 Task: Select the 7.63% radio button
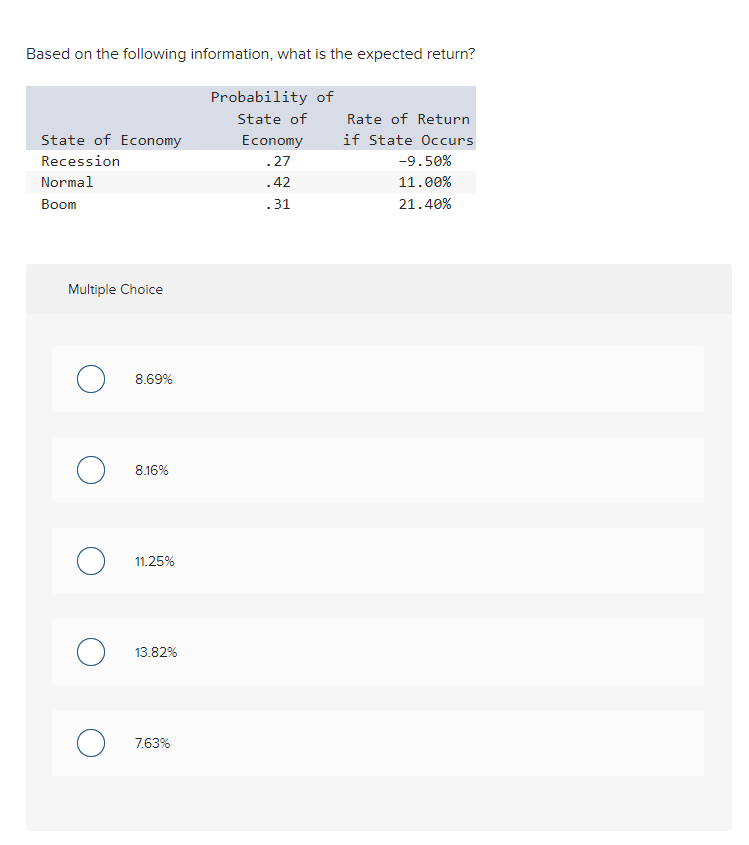tap(91, 743)
